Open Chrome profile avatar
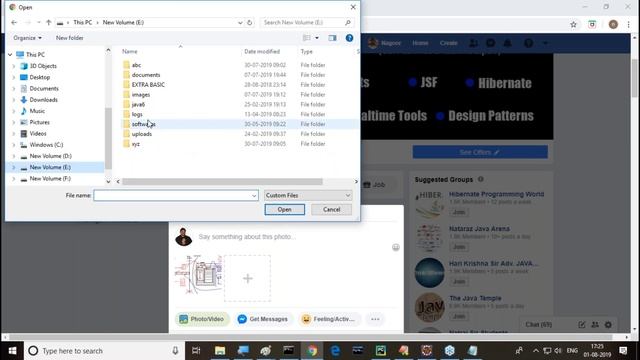Screen dimensions: 640x360 click(613, 24)
